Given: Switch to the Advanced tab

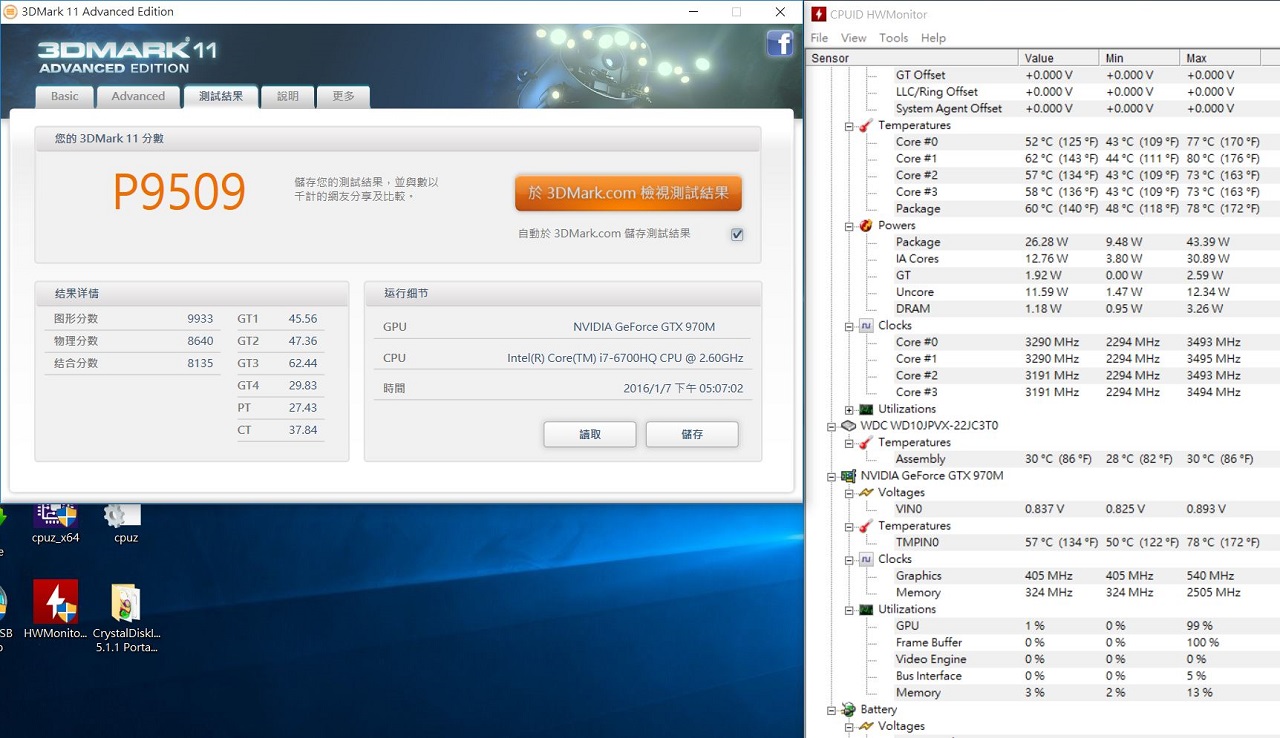Looking at the screenshot, I should 138,97.
